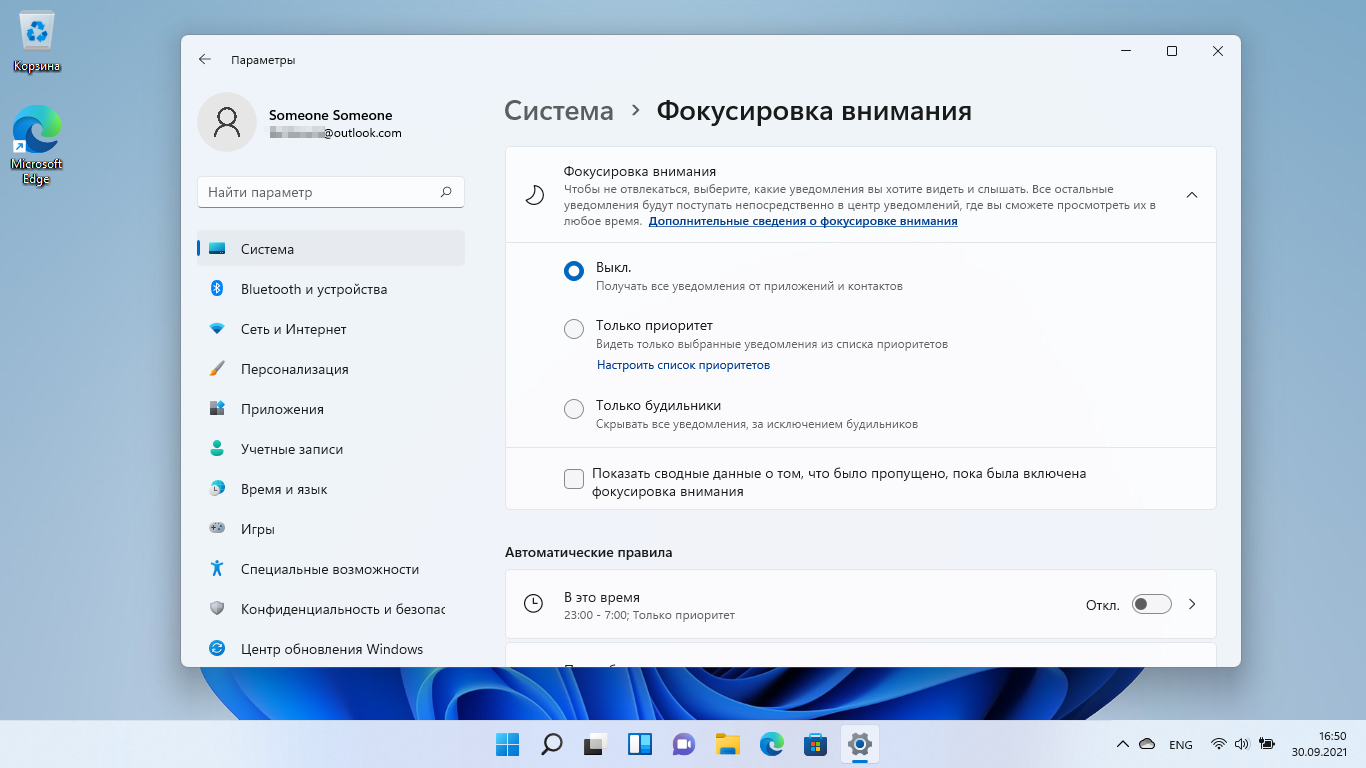Click the OneDrive cloud tray icon

(x=1147, y=744)
